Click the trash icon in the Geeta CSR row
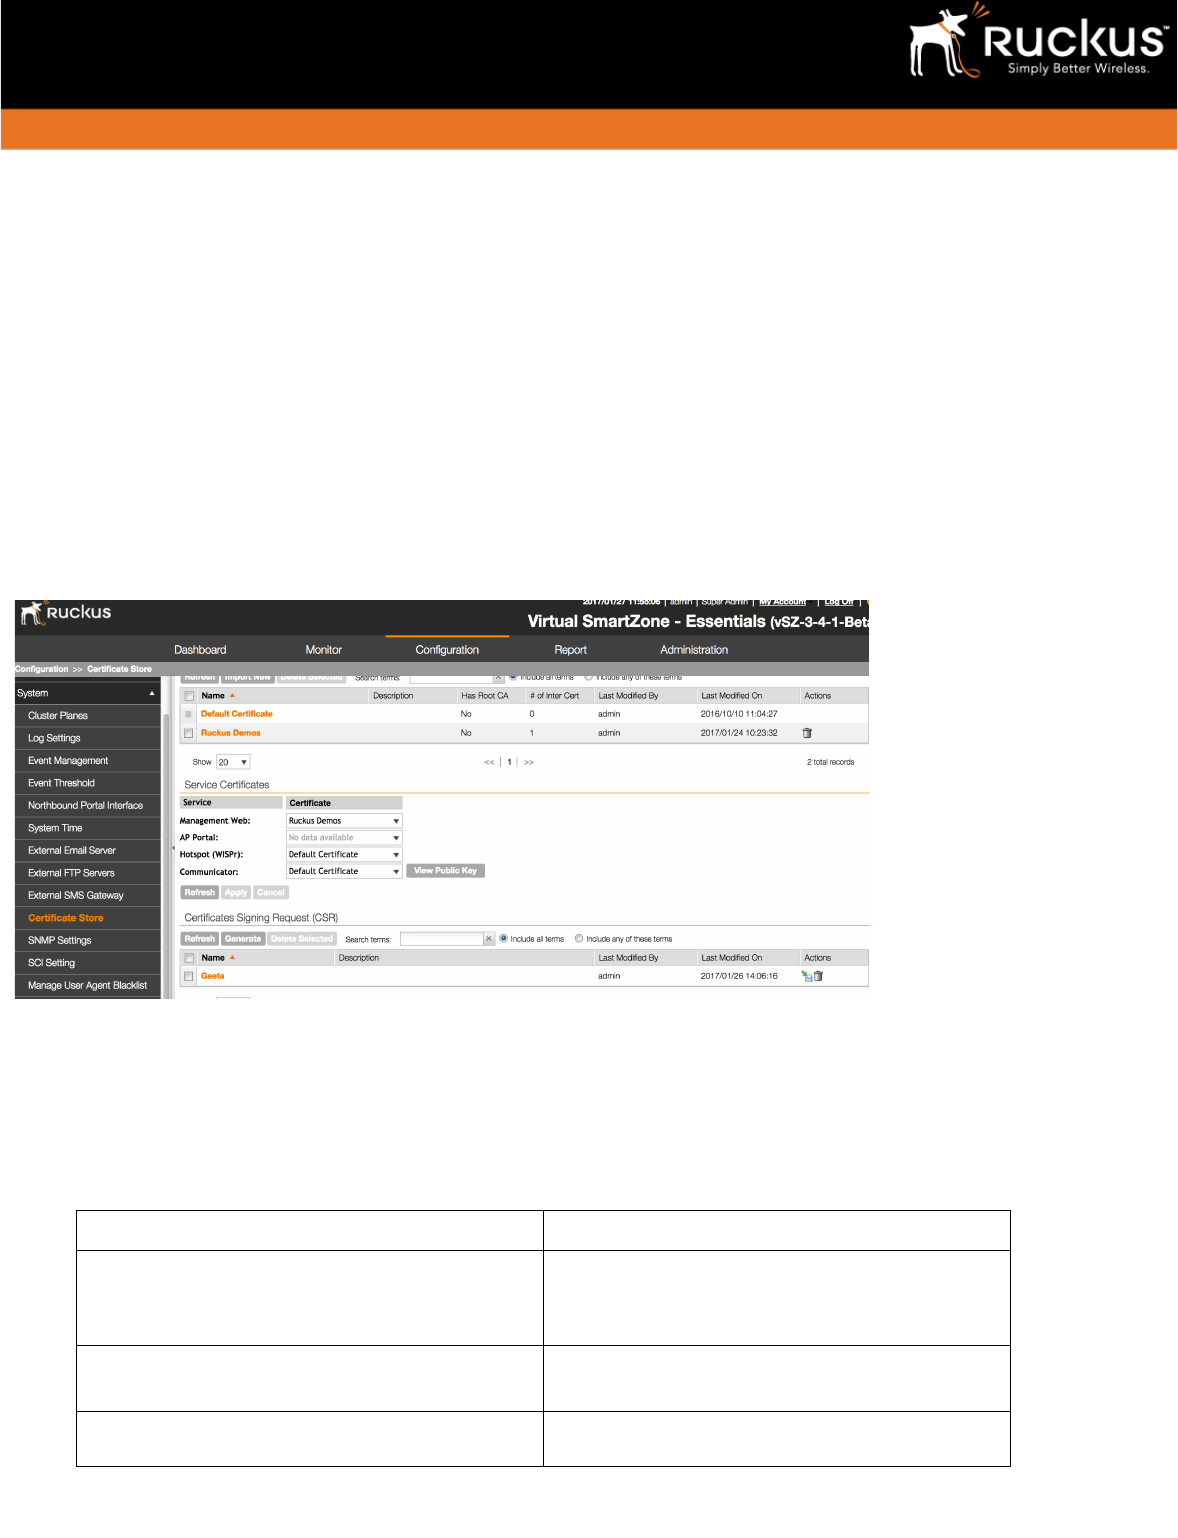This screenshot has height=1538, width=1178. [818, 976]
